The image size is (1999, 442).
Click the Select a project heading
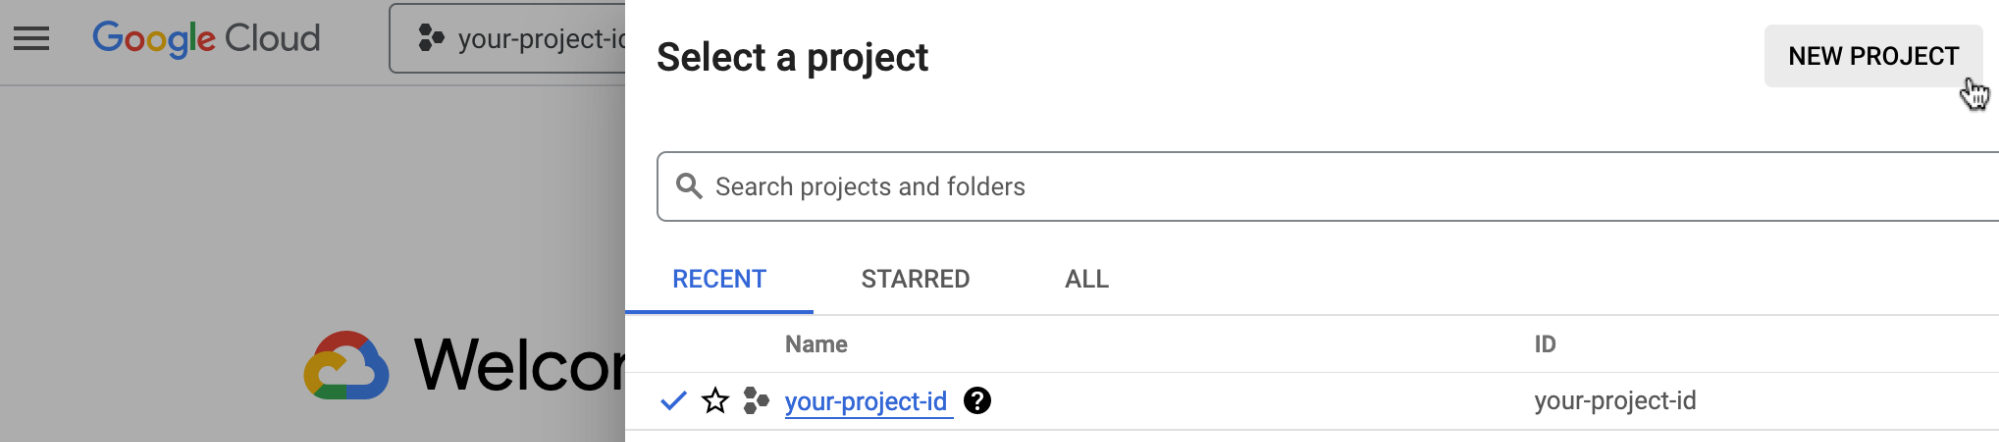[792, 58]
